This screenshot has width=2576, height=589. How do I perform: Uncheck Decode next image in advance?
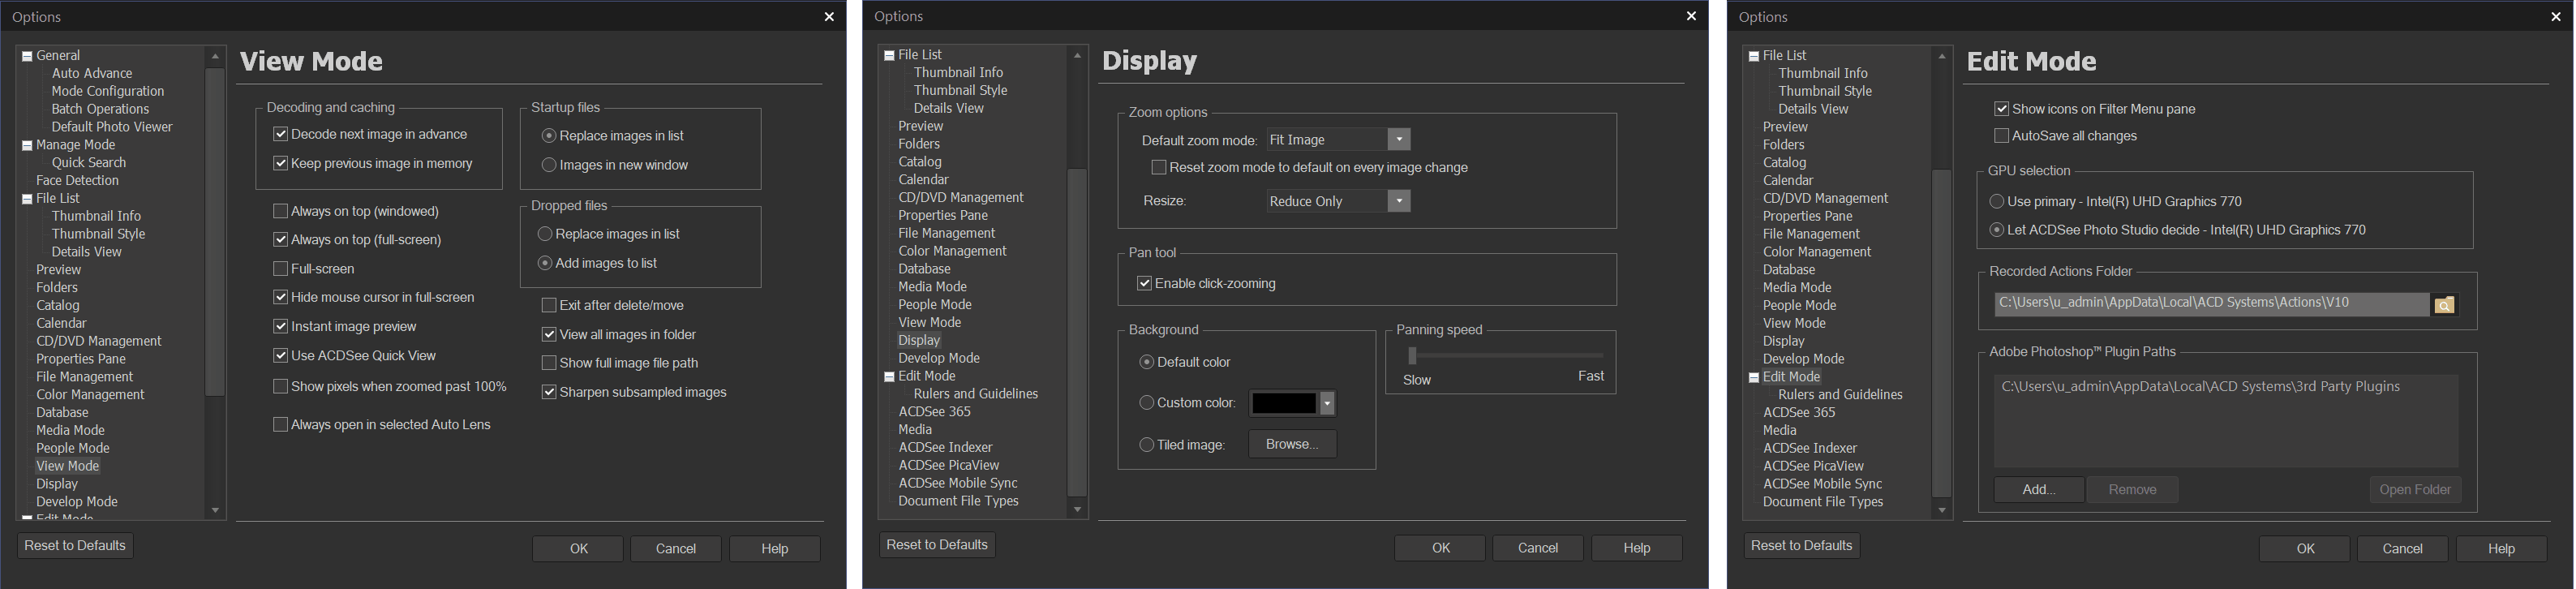(281, 134)
